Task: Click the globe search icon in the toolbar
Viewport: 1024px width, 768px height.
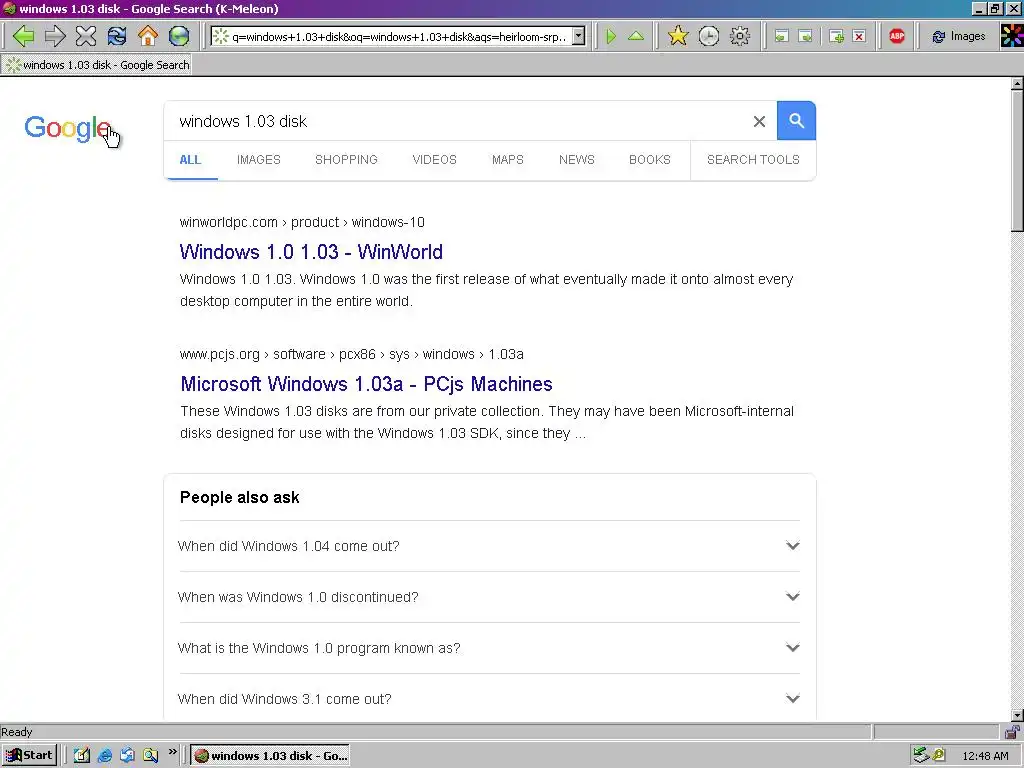Action: pyautogui.click(x=179, y=36)
